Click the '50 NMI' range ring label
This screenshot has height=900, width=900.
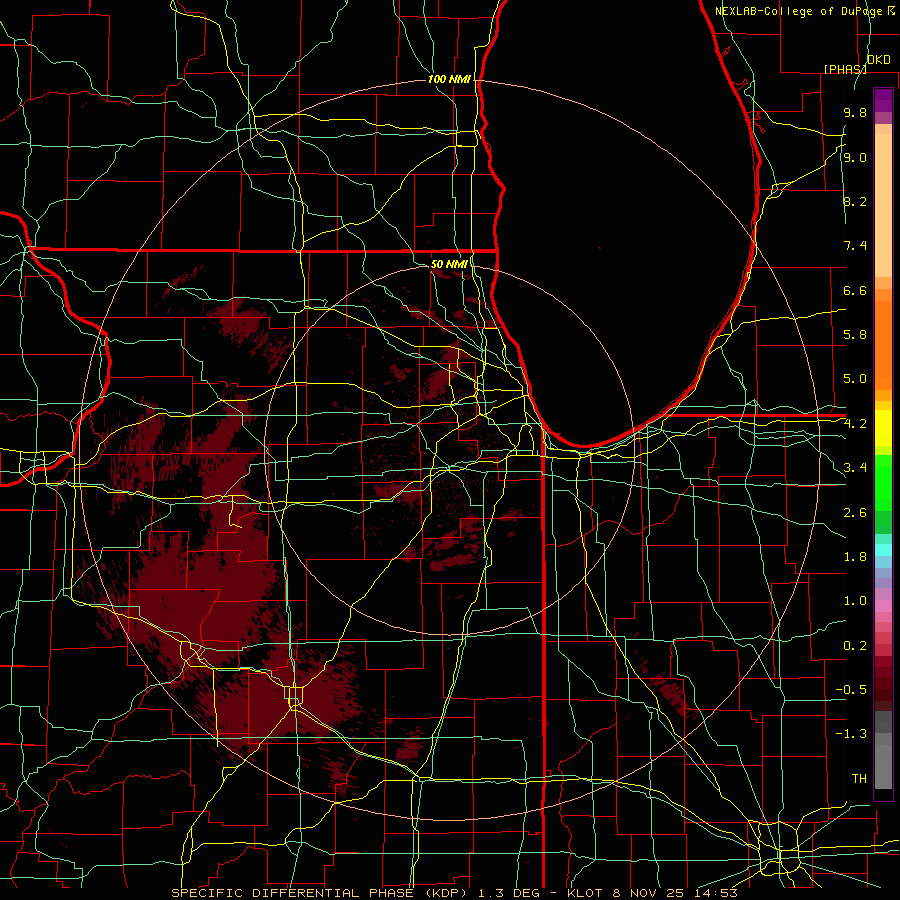coord(449,264)
